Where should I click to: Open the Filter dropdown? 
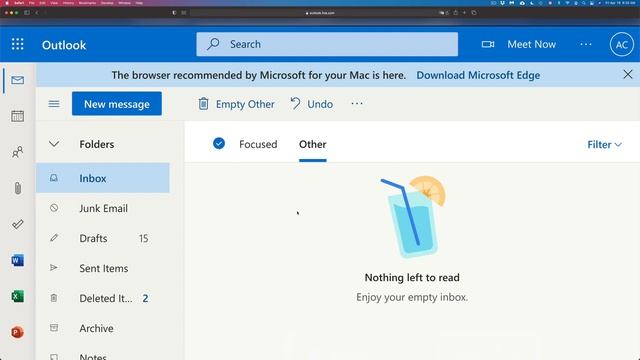(x=604, y=144)
